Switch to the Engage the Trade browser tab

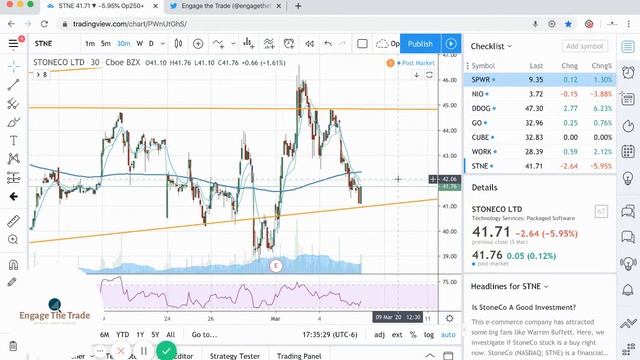pos(226,6)
